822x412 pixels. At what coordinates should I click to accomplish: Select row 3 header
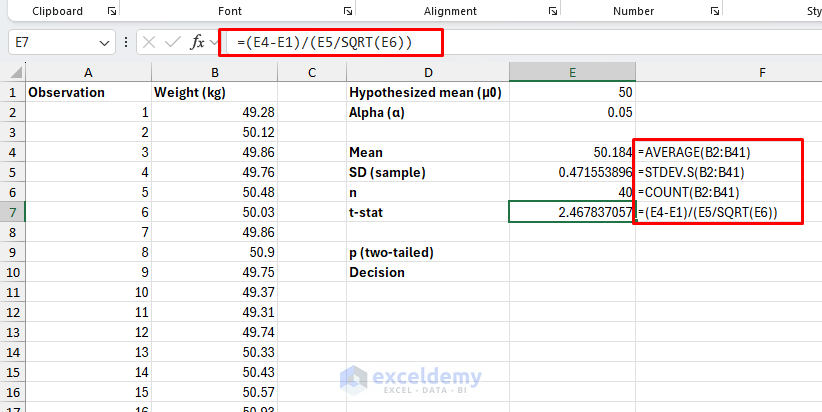coord(13,133)
